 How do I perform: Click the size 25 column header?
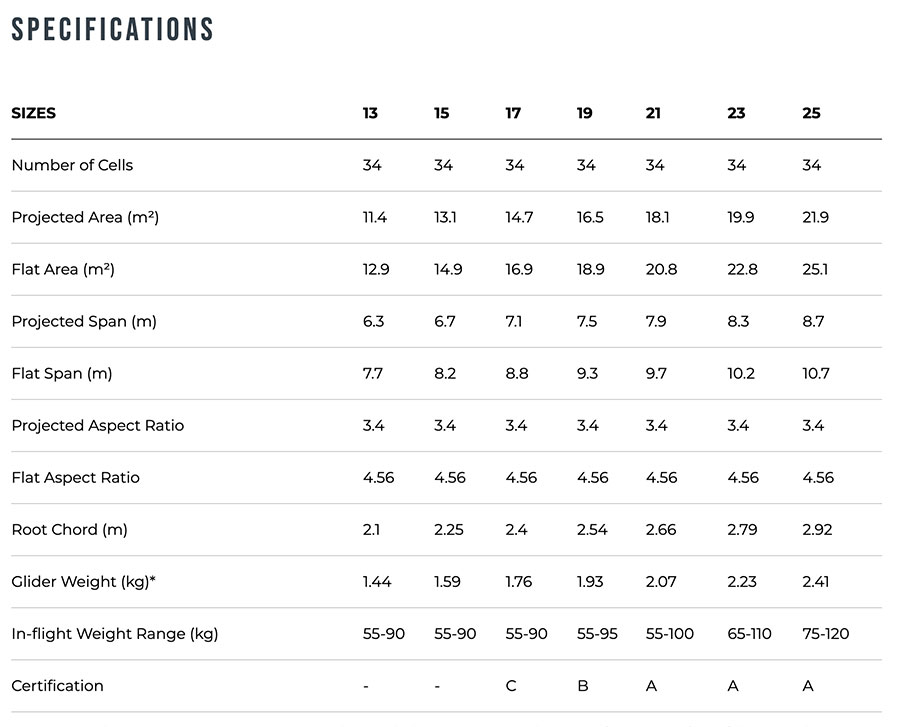pyautogui.click(x=811, y=113)
